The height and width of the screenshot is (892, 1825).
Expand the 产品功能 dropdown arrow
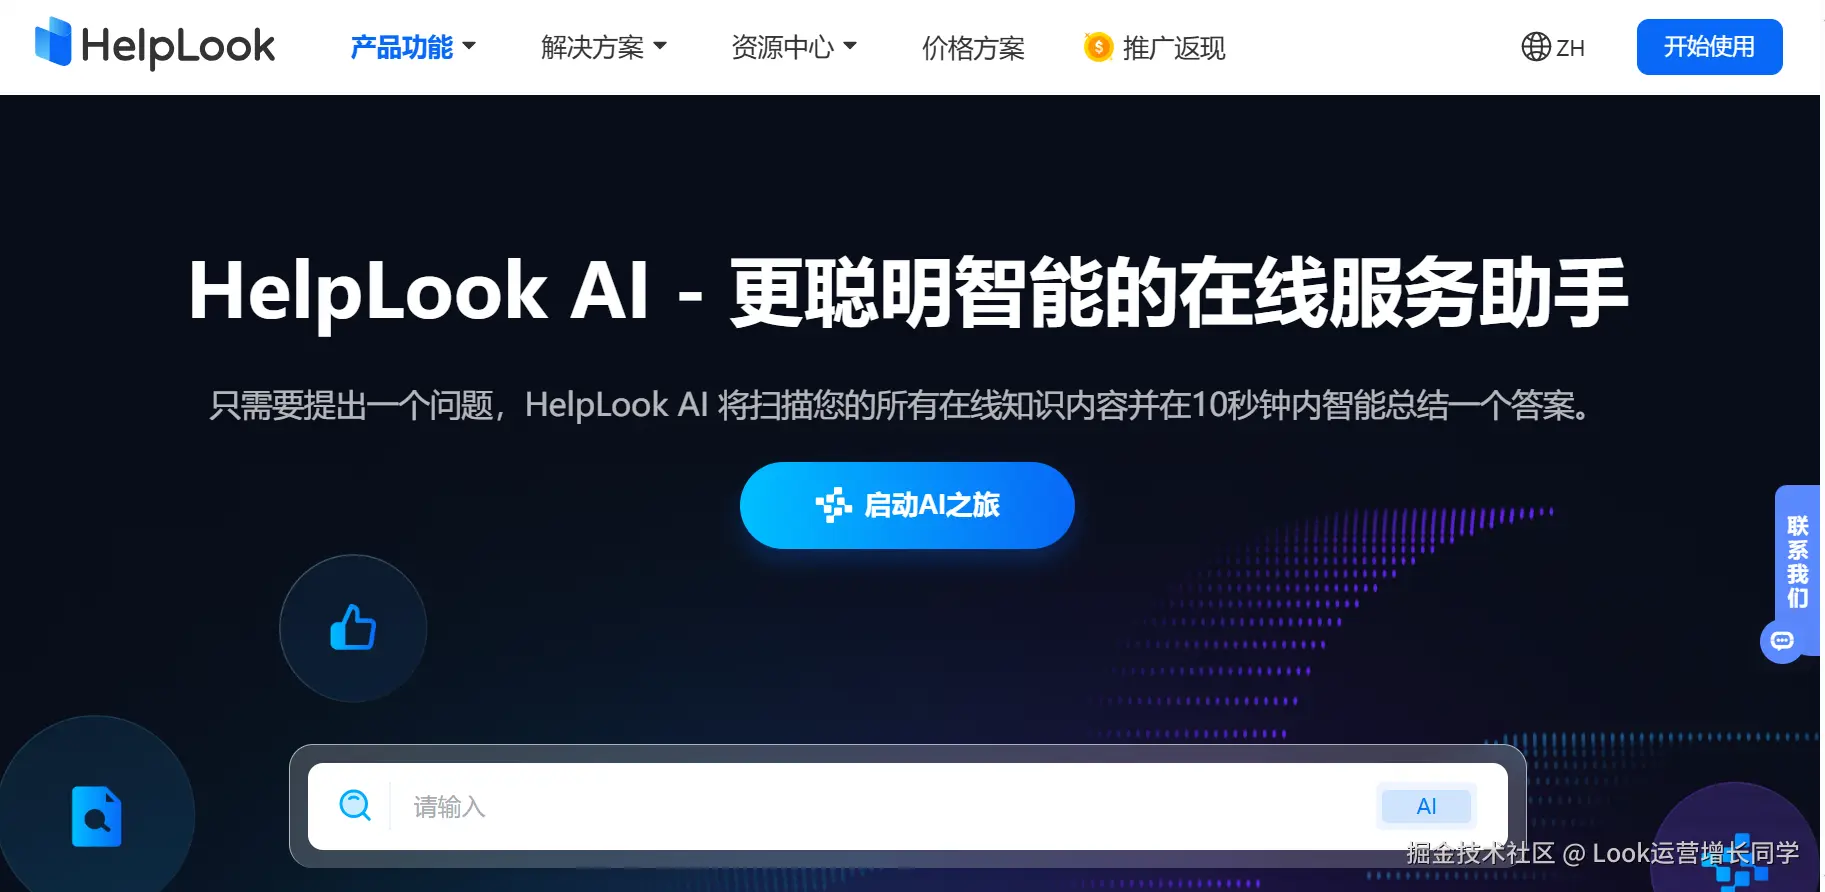click(x=469, y=46)
